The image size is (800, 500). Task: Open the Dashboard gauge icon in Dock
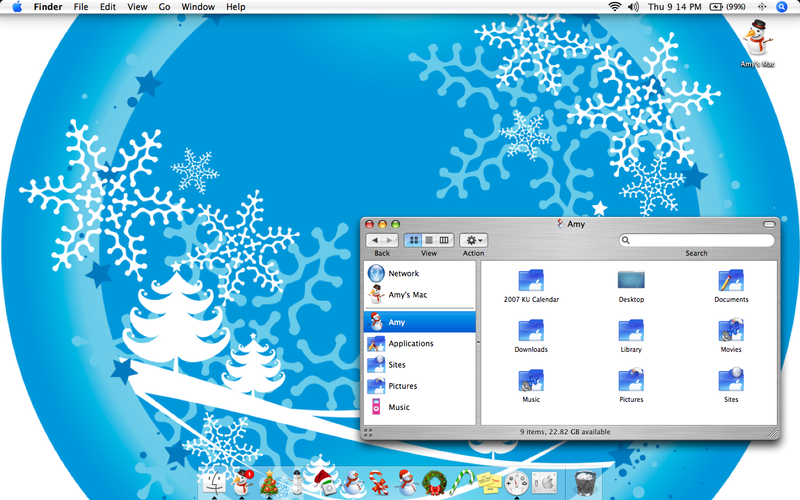pos(517,482)
